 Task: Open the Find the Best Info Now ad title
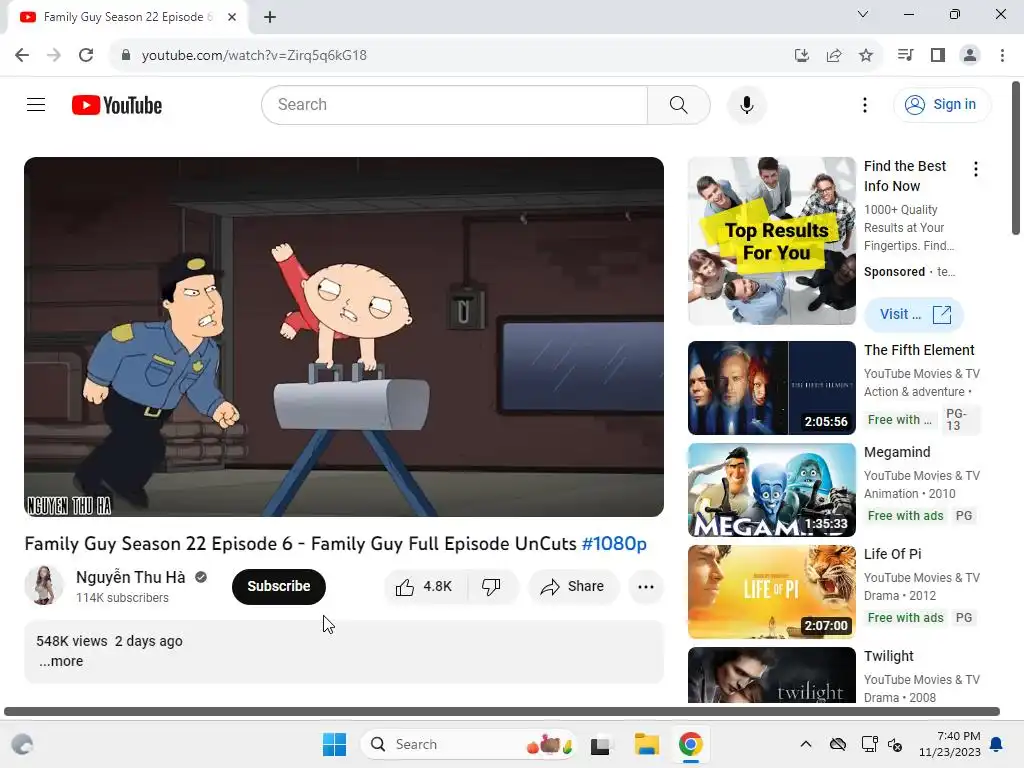[x=905, y=176]
